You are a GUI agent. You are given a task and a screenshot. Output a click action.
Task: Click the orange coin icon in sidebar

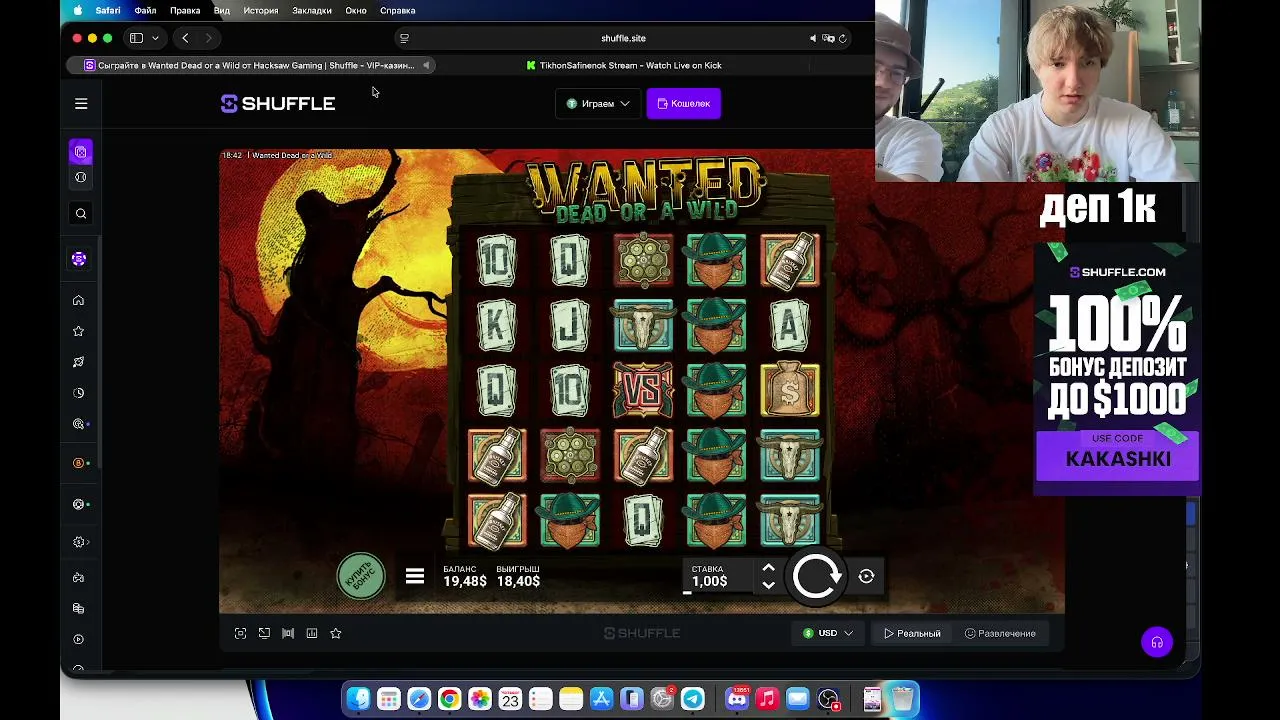click(x=78, y=463)
